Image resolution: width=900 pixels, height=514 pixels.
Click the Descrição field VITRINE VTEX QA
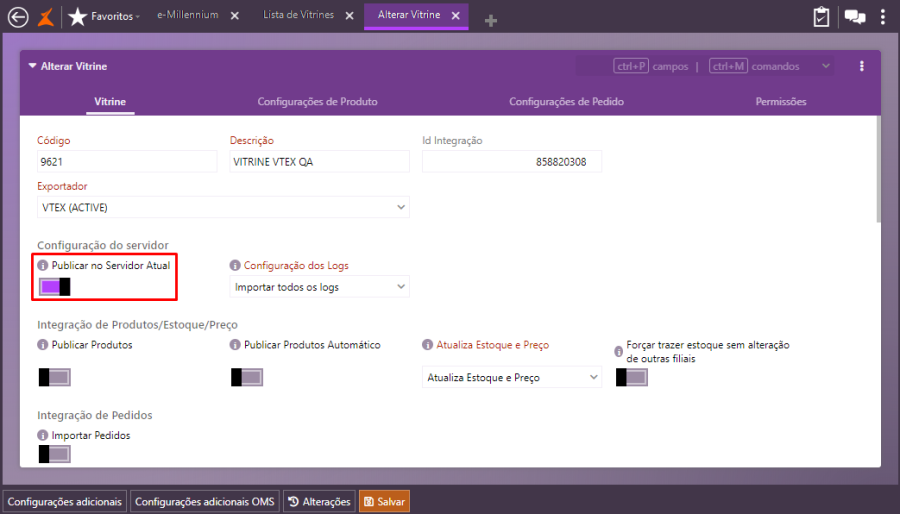point(319,162)
